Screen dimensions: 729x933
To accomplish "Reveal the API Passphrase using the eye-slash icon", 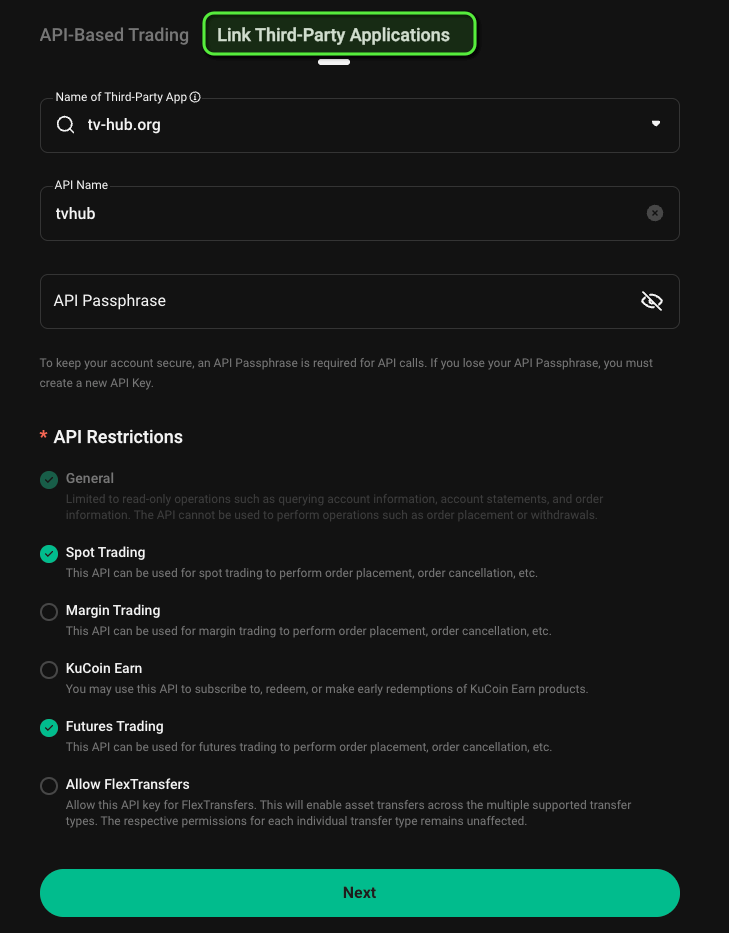I will click(x=651, y=301).
